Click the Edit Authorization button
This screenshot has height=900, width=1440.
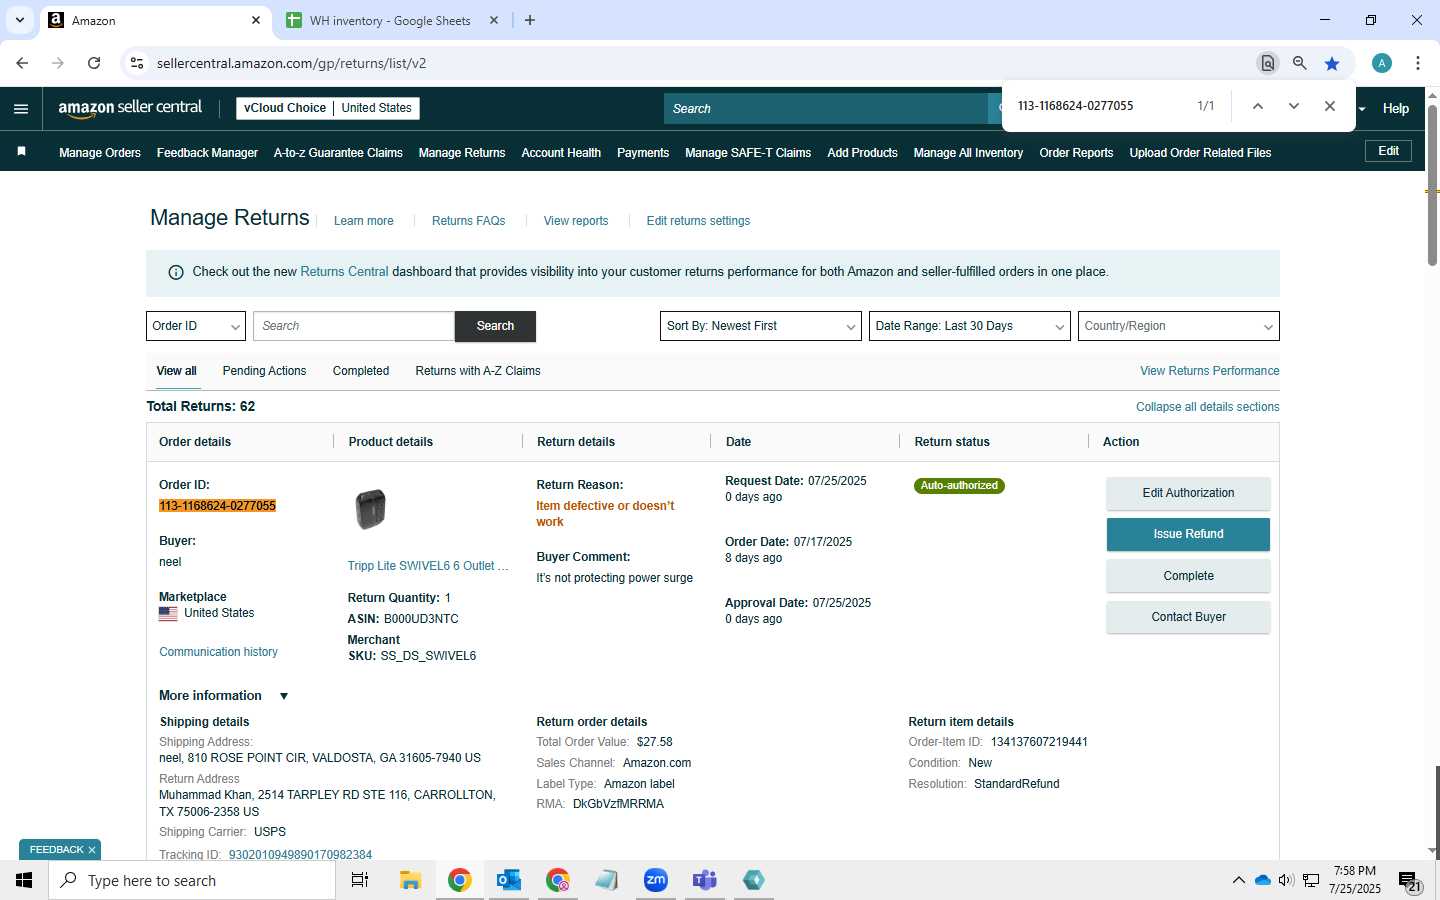1188,493
